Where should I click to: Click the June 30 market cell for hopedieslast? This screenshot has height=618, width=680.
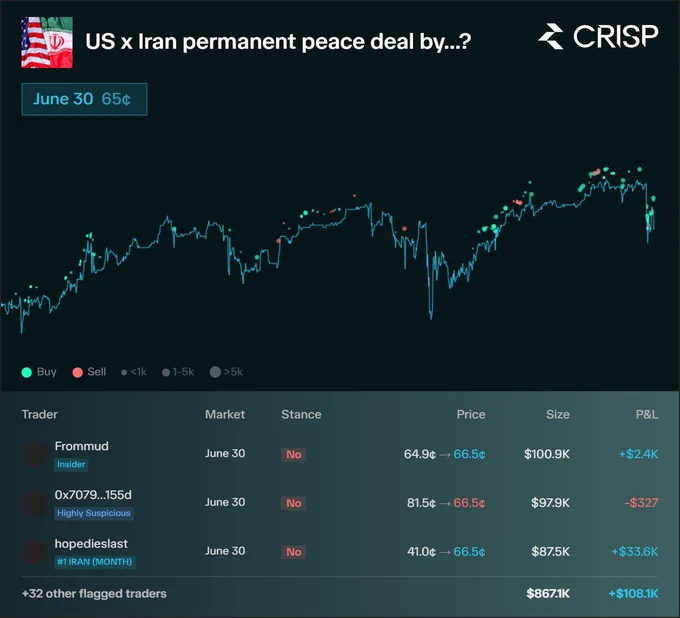click(225, 551)
